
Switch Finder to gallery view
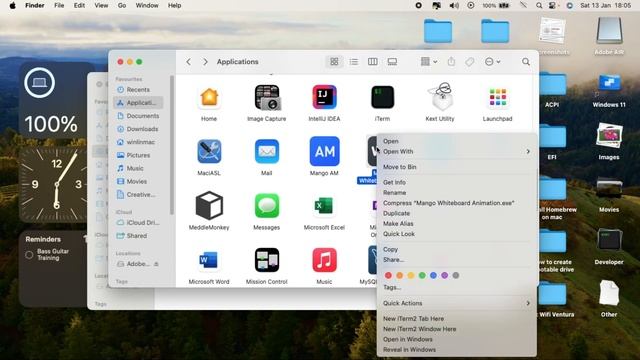coord(392,62)
